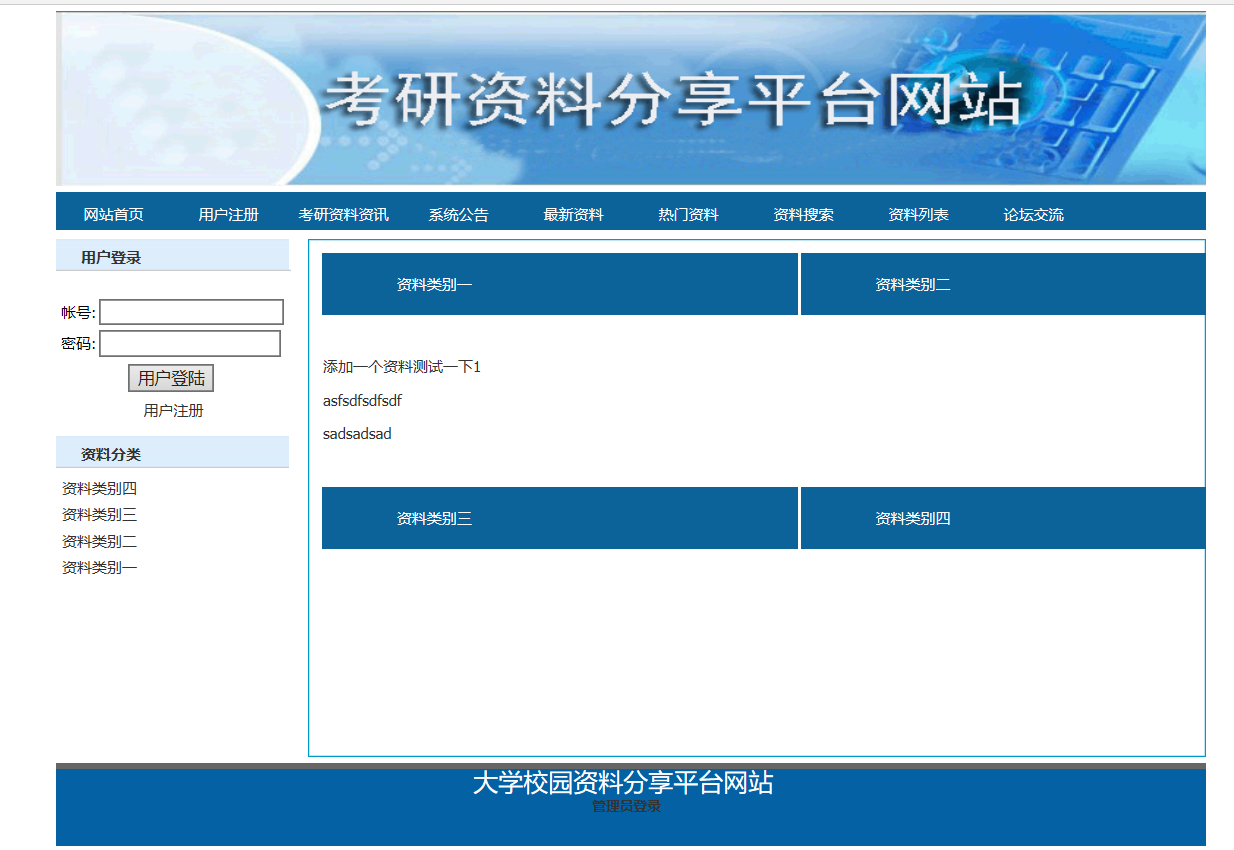Open the 网站首页 navigation item
The width and height of the screenshot is (1234, 850).
coord(113,215)
